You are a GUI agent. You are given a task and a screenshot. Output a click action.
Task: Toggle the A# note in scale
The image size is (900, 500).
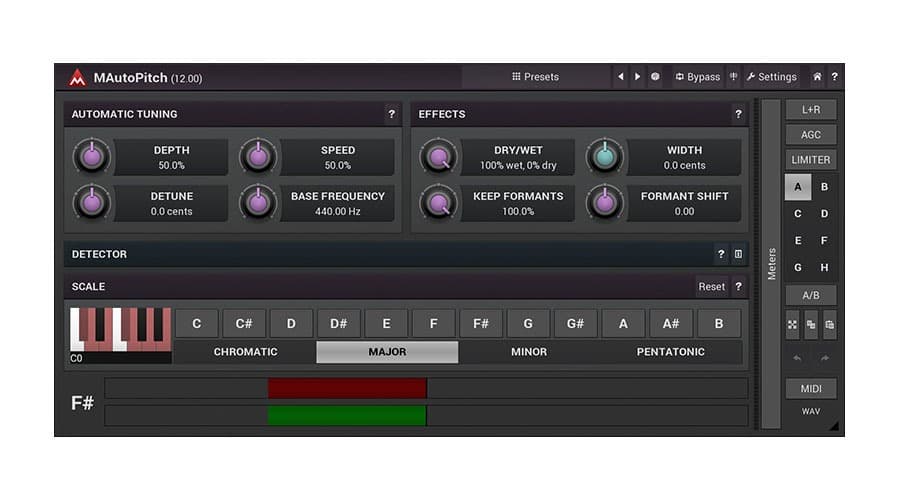pyautogui.click(x=671, y=324)
